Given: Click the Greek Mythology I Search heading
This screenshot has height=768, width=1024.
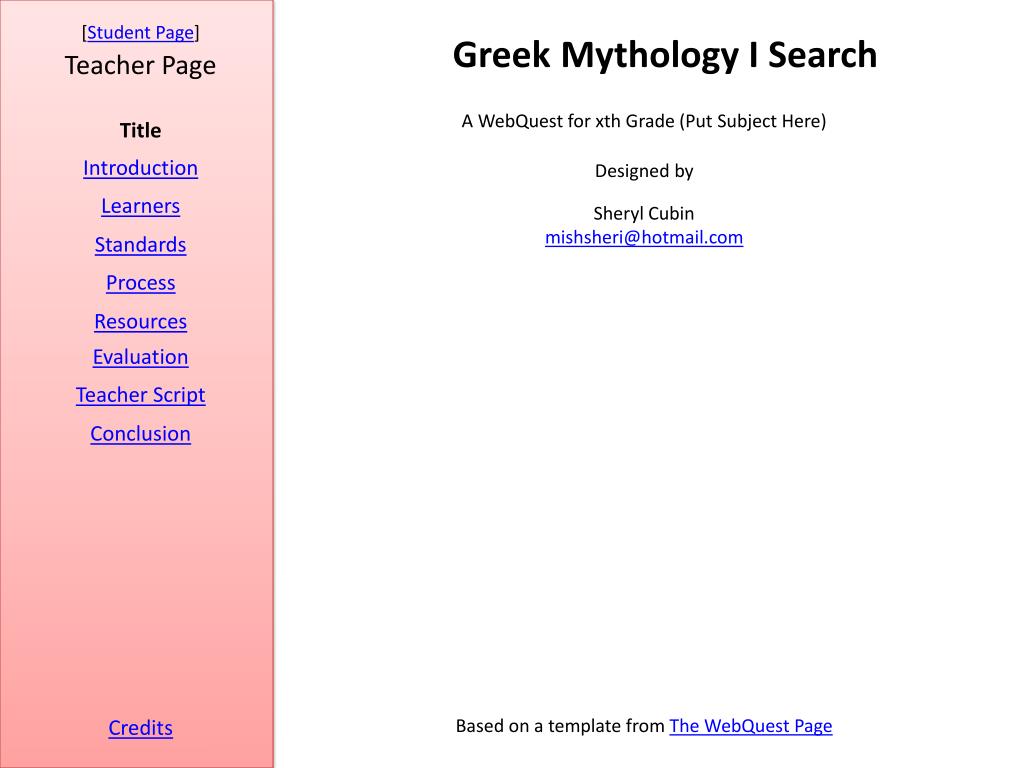Looking at the screenshot, I should click(x=665, y=55).
